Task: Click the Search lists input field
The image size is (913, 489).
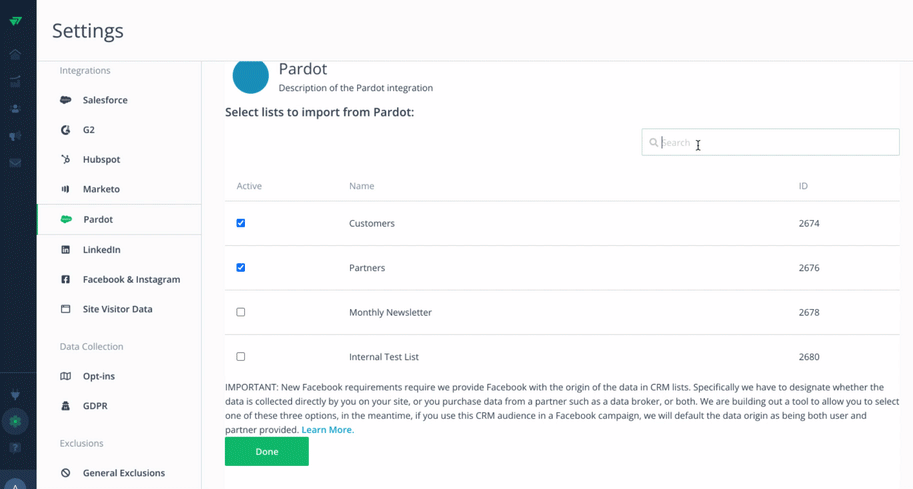Action: click(x=770, y=142)
